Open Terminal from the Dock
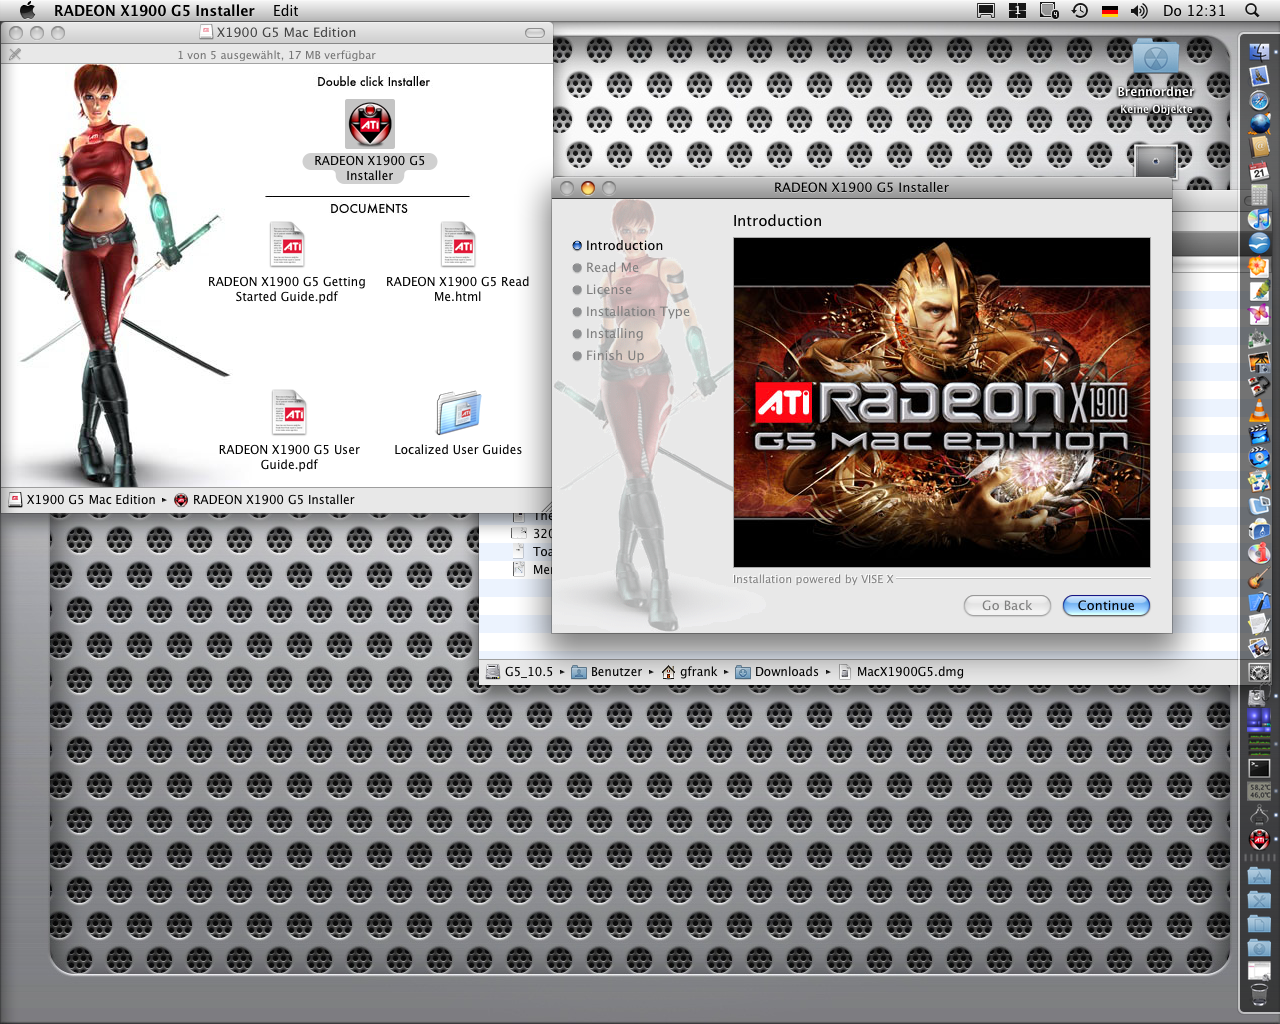Screen dimensions: 1280x1024 click(x=1259, y=768)
